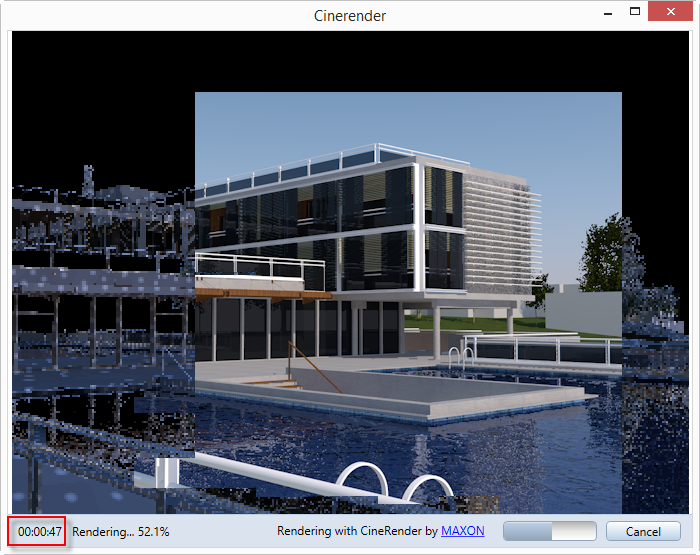Image resolution: width=700 pixels, height=555 pixels.
Task: Click the rendering progress bar
Action: coord(550,531)
